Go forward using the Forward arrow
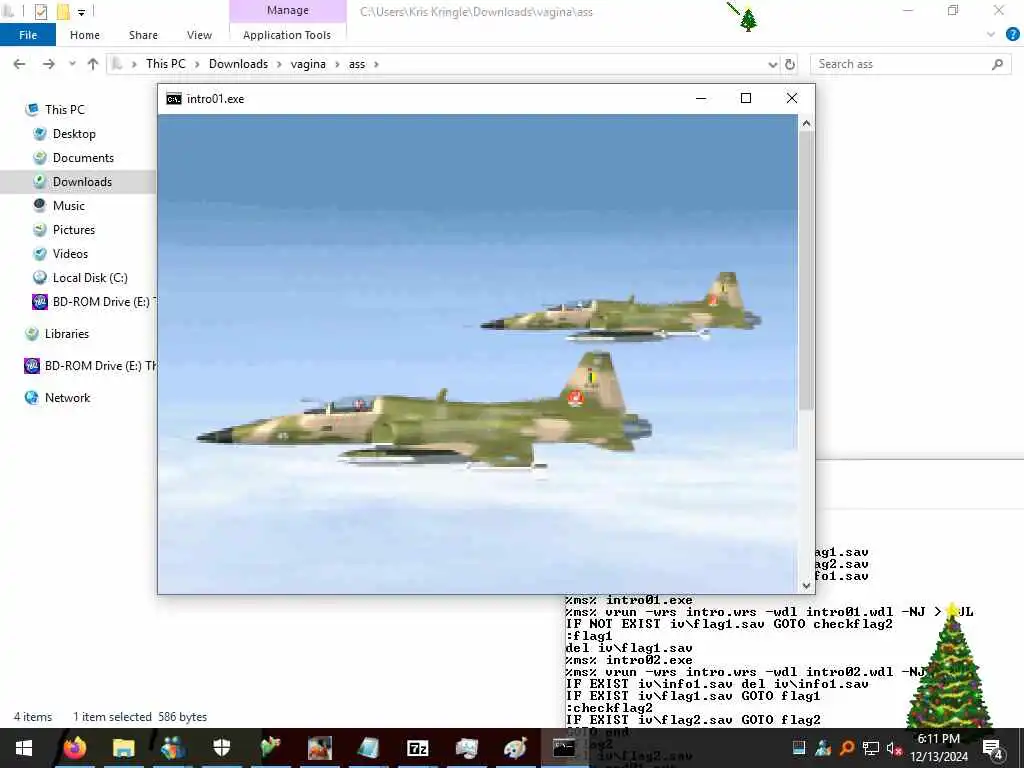 tap(48, 64)
